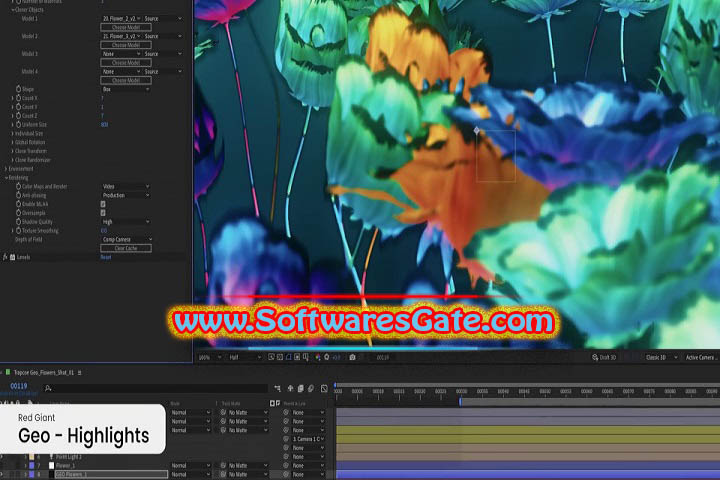This screenshot has width=720, height=480.
Task: Click Choose Model button under Model 1
Action: 126,27
